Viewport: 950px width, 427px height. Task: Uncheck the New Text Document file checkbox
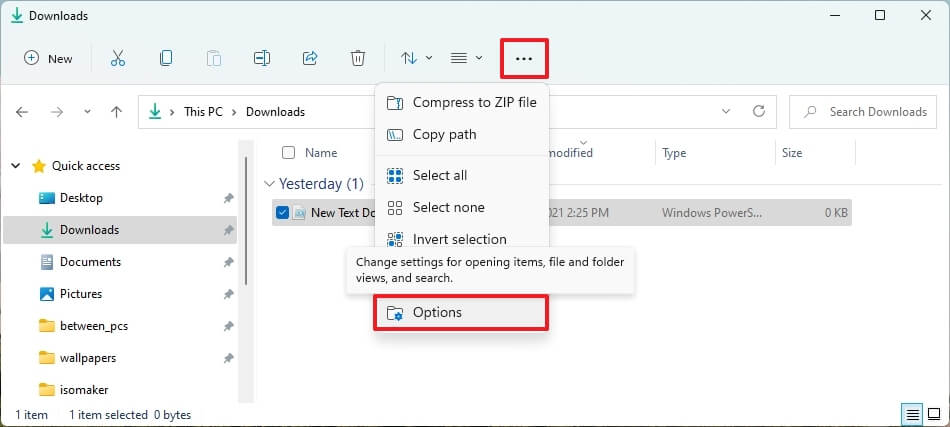(x=282, y=212)
